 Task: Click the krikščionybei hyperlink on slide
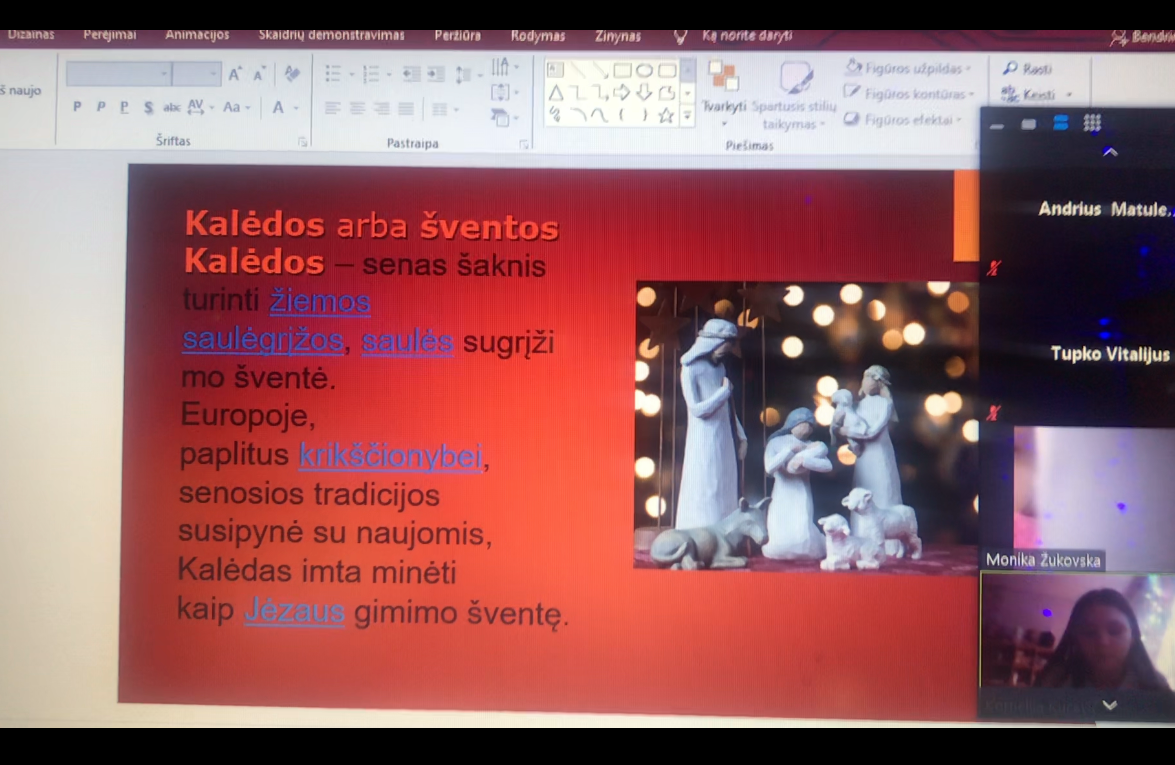391,456
